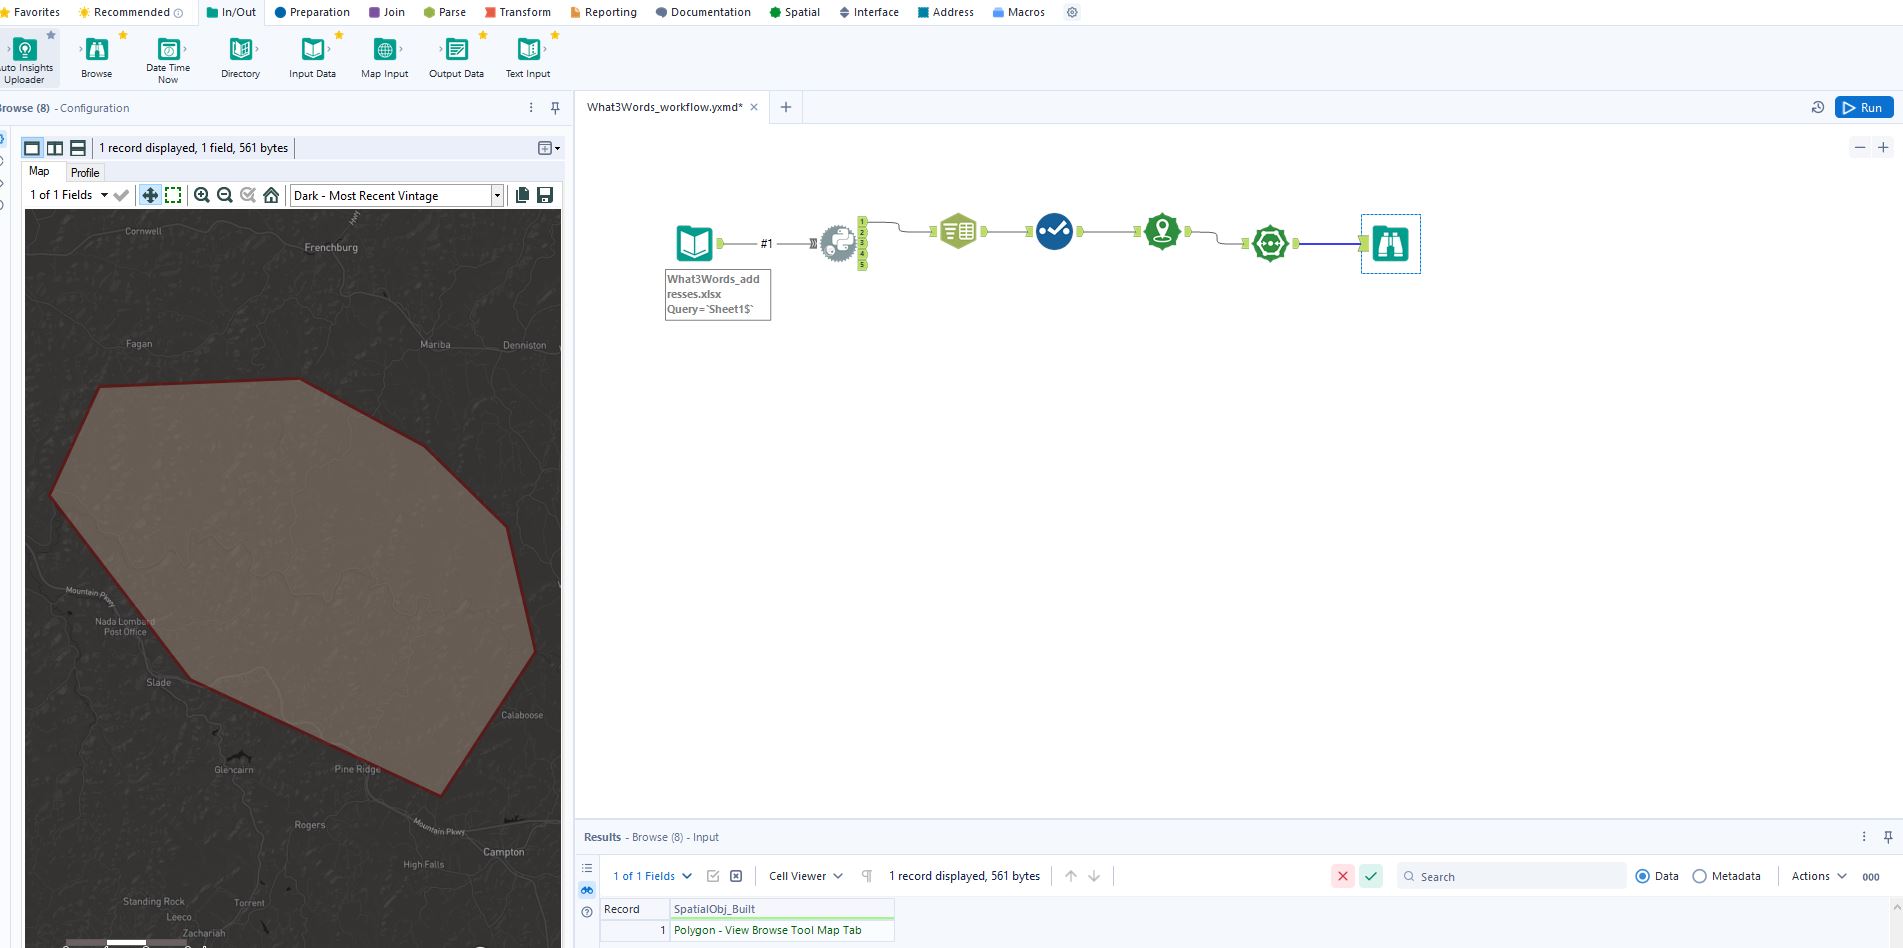Enable the pan mode toggle in map toolbar
This screenshot has height=948, width=1903.
tap(149, 195)
